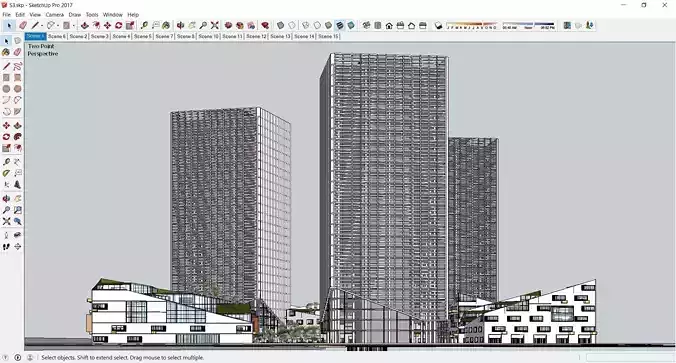Open the Draw menu
This screenshot has height=363, width=676.
(x=75, y=14)
